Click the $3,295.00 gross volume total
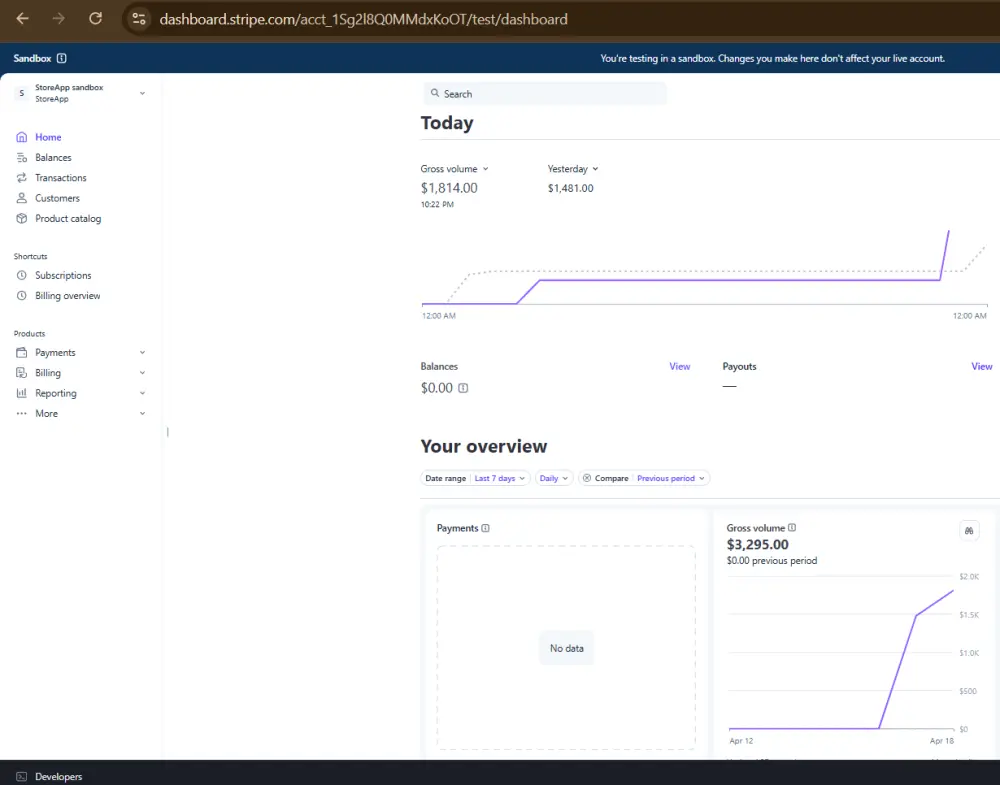 758,545
